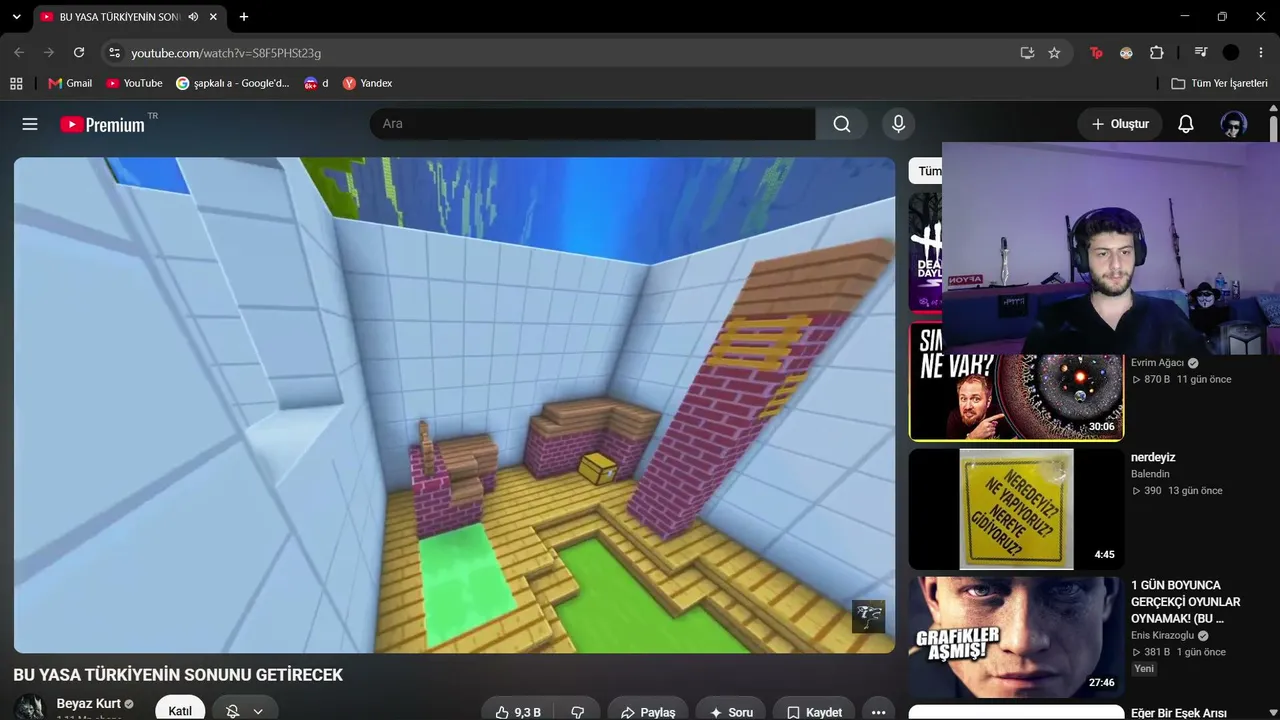This screenshot has height=720, width=1280.
Task: Open a new browser tab
Action: point(244,17)
